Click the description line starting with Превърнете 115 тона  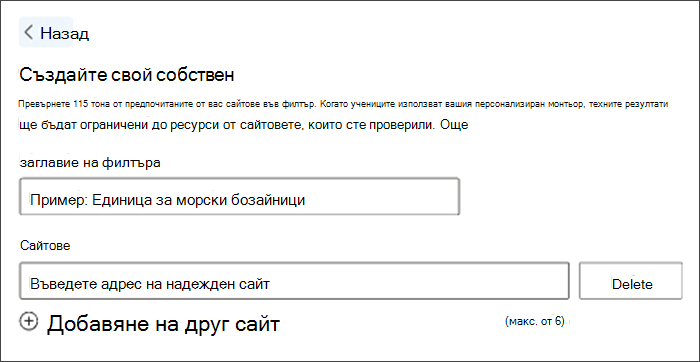[x=344, y=104]
